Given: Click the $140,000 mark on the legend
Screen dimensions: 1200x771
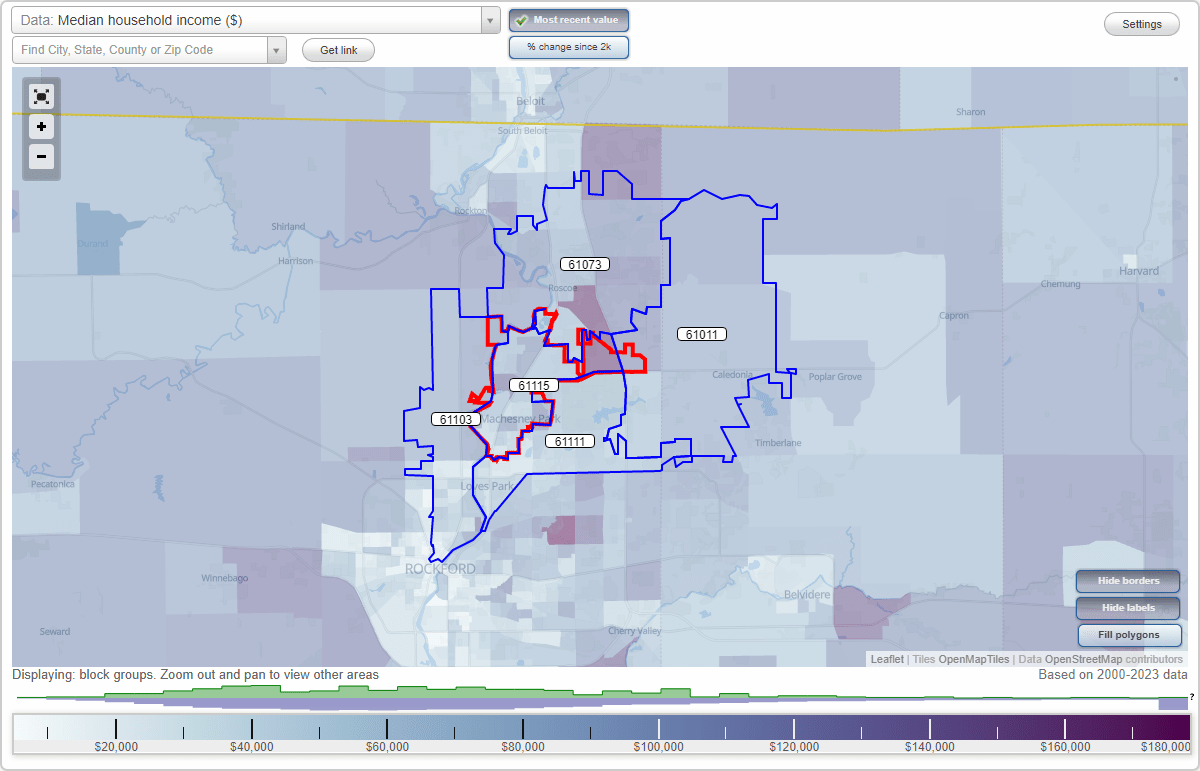Looking at the screenshot, I should point(930,746).
